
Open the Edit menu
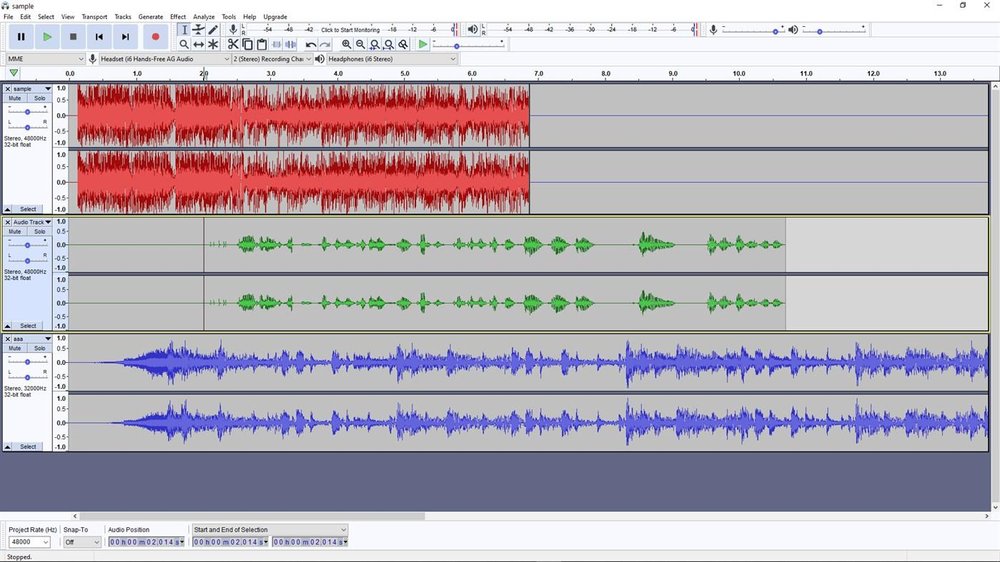click(26, 17)
